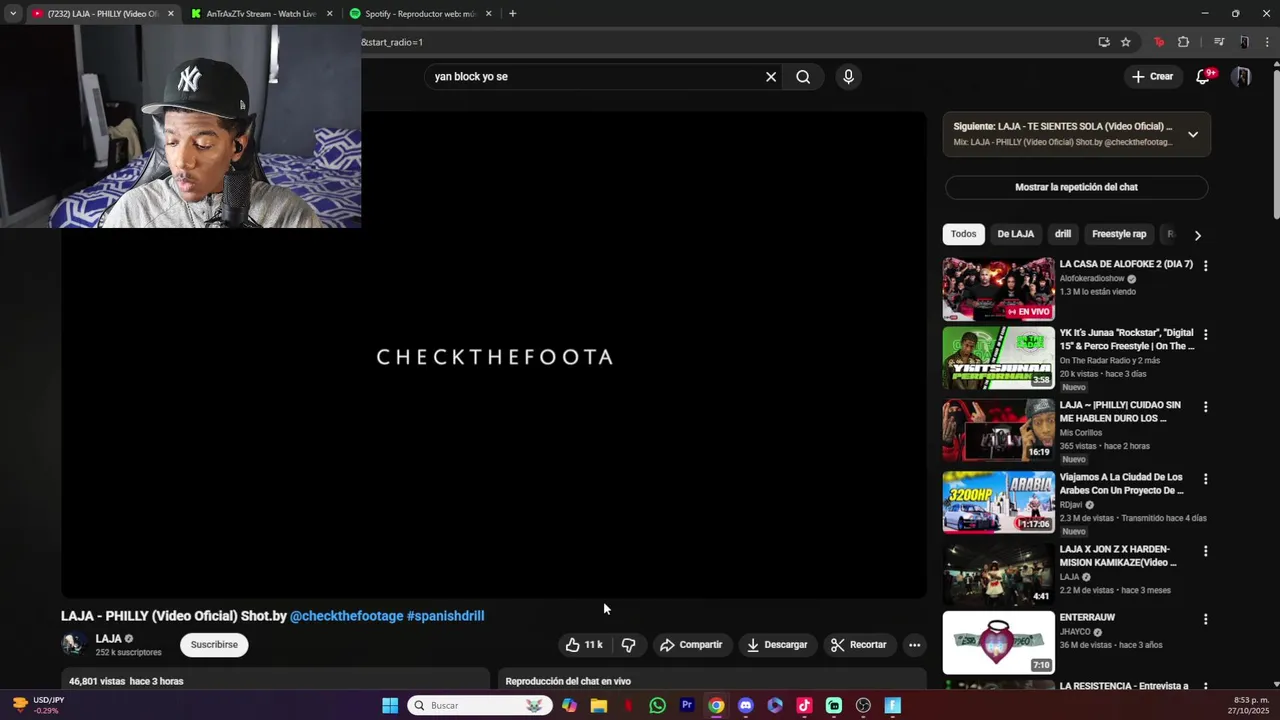Open the three-dot more actions menu under the video

(x=914, y=645)
